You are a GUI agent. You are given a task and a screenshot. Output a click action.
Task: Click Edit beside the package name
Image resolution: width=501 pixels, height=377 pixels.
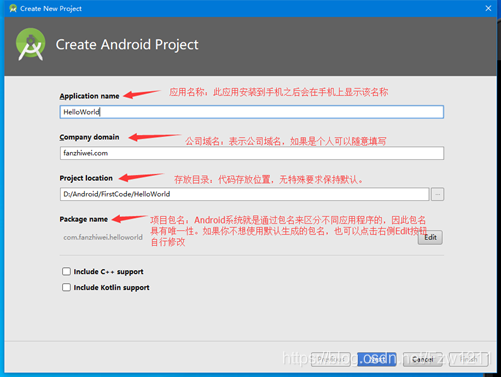point(430,237)
